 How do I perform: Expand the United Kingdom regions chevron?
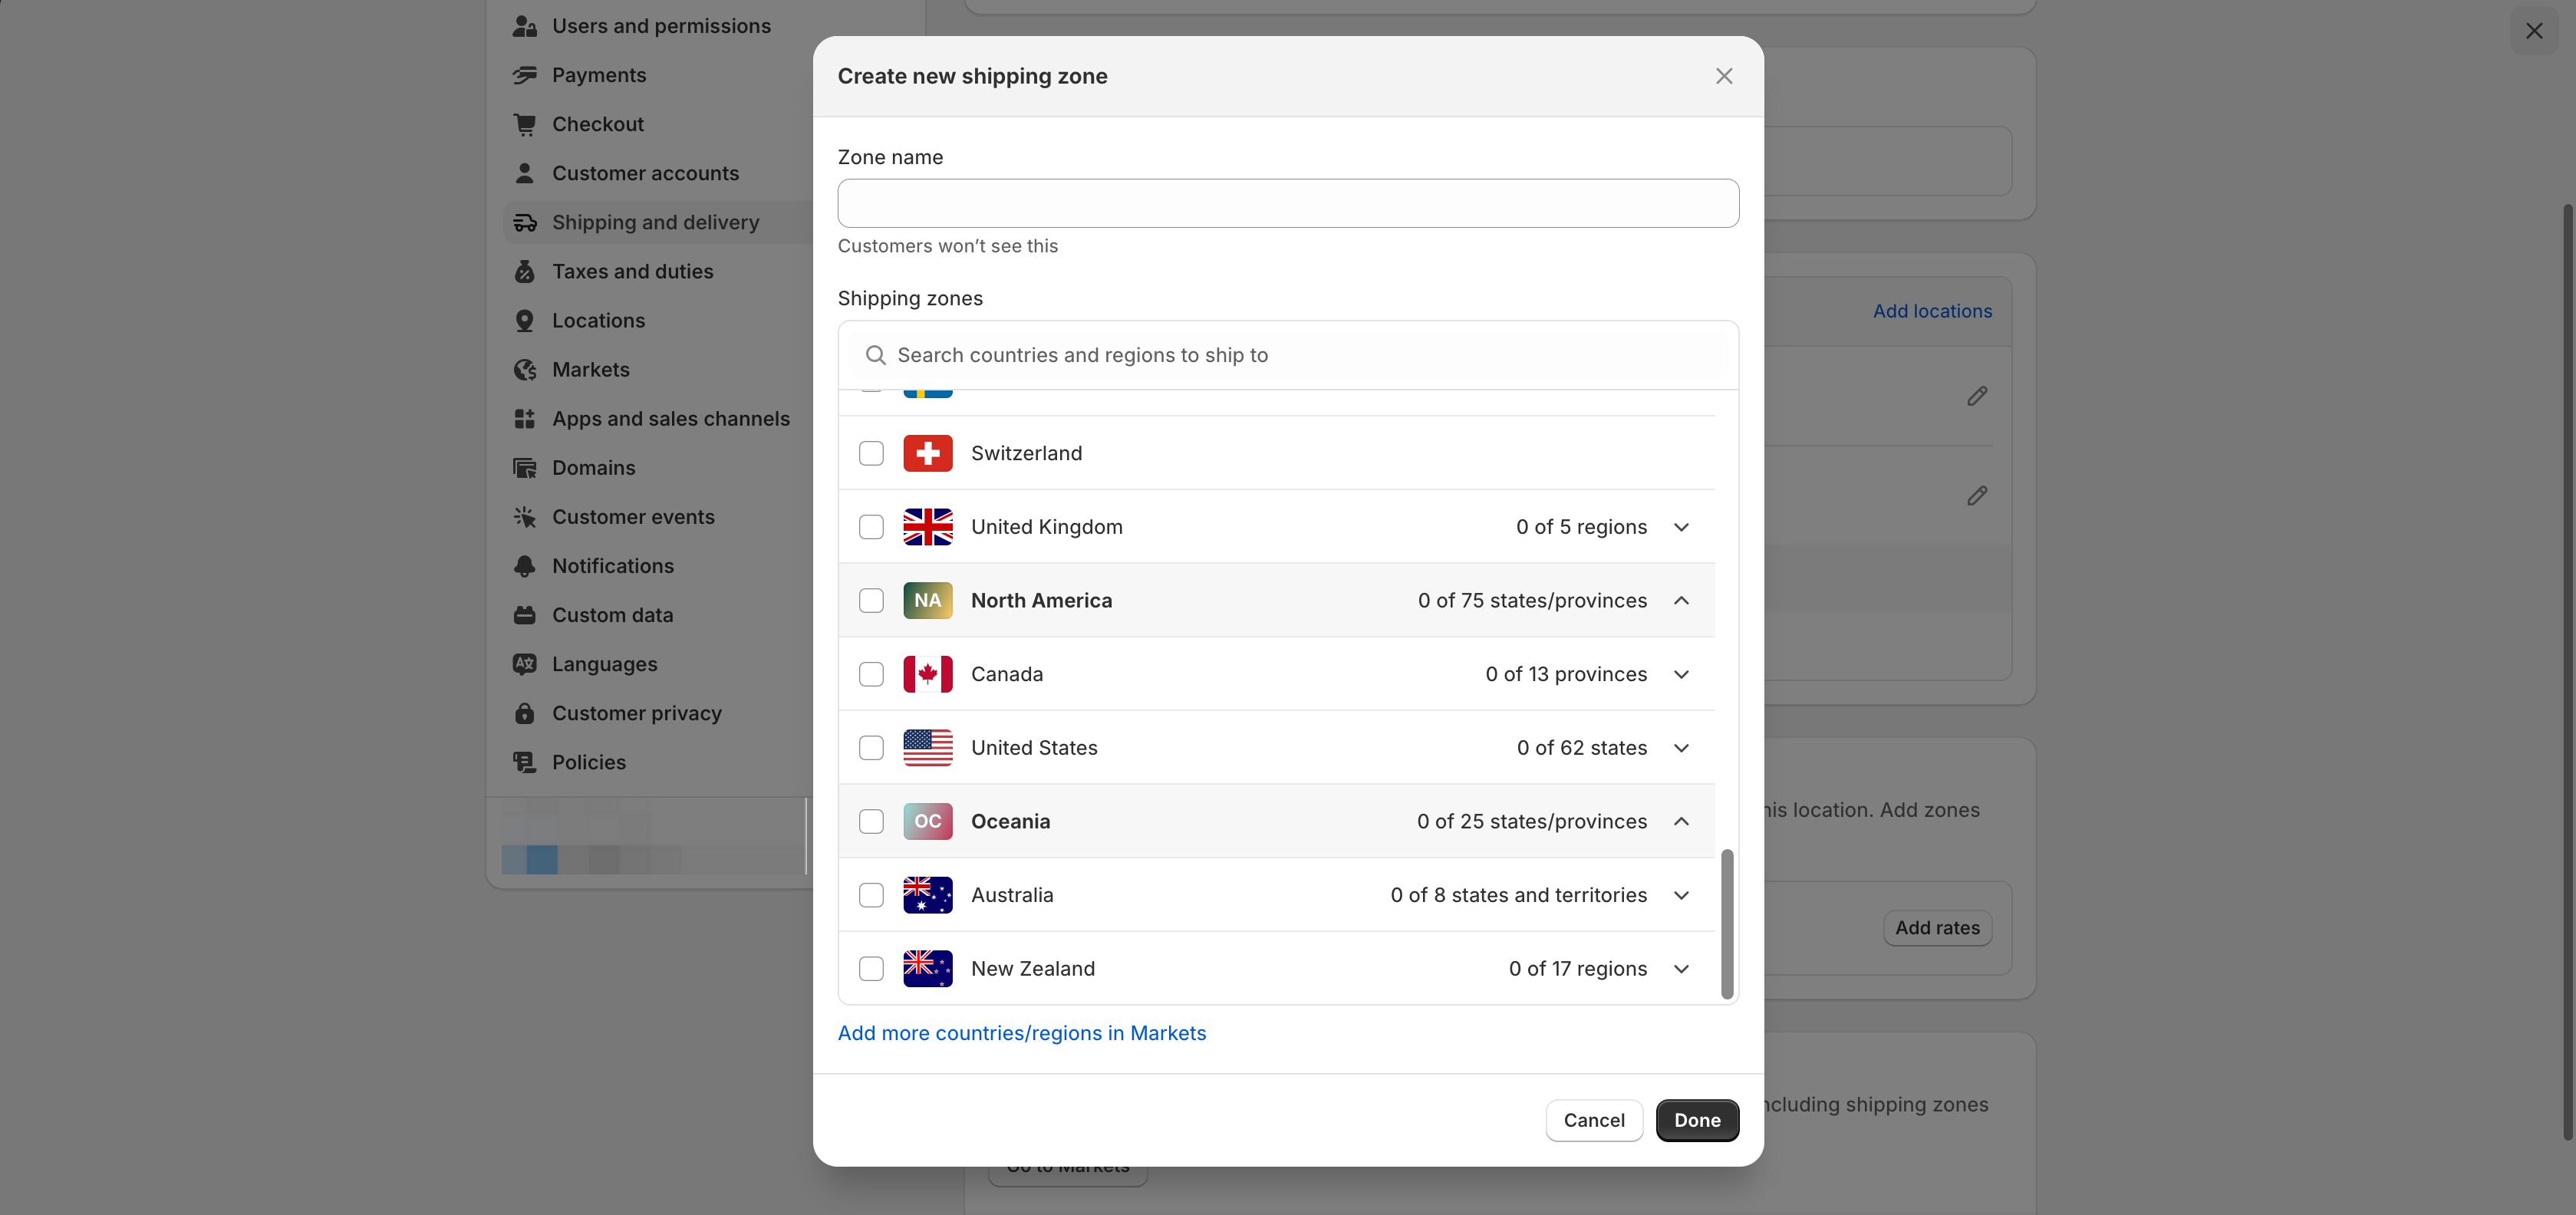pos(1681,527)
